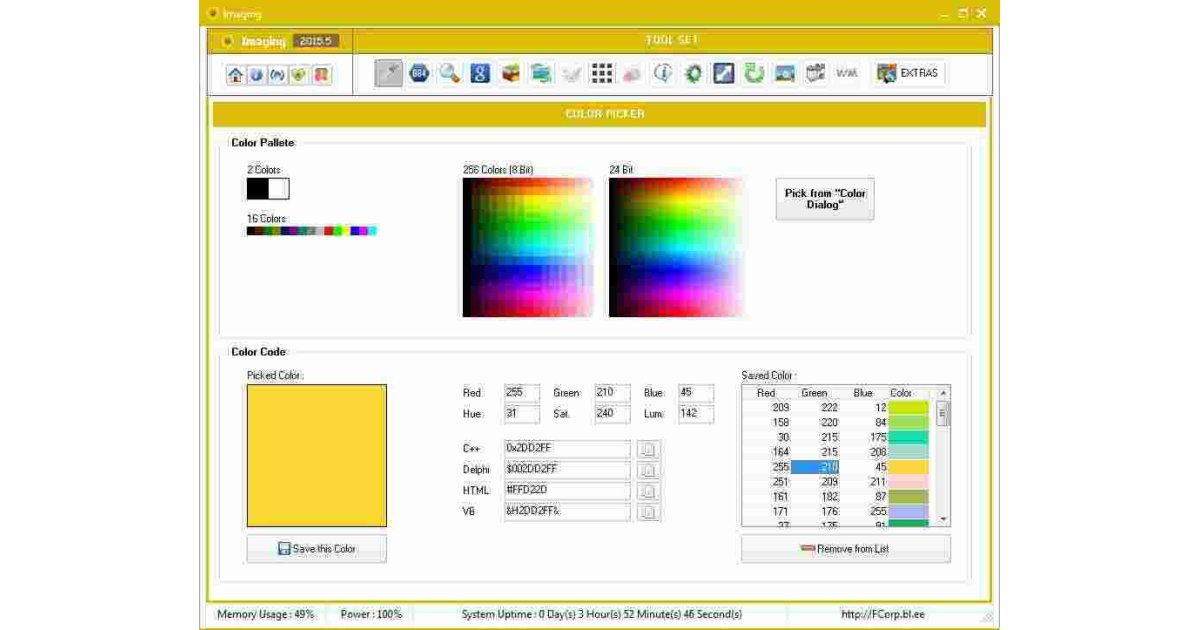Open the image resize tool icon
Viewport: 1200px width, 630px height.
tap(723, 74)
